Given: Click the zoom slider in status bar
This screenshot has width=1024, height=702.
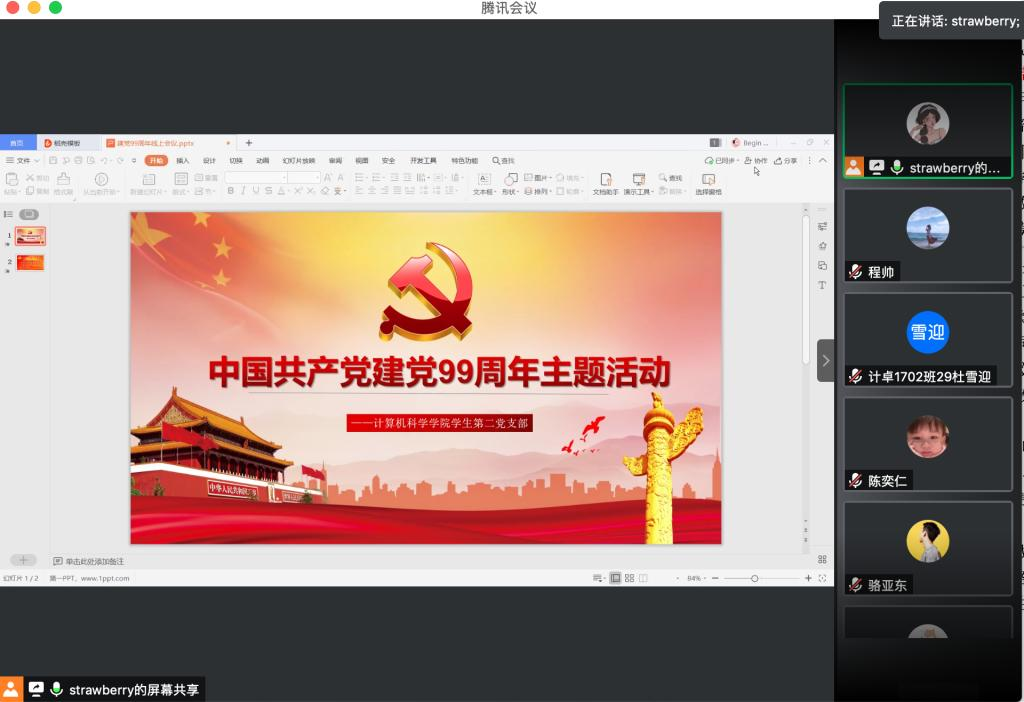Looking at the screenshot, I should point(755,578).
